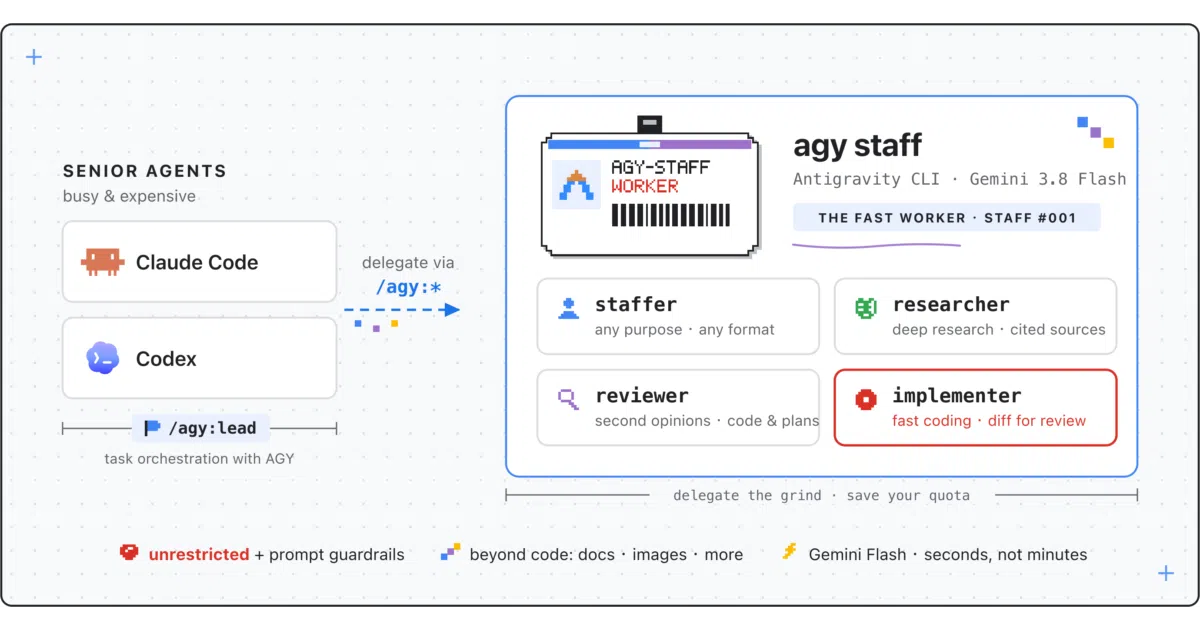1200x630 pixels.
Task: Select the Codex card
Action: click(199, 358)
